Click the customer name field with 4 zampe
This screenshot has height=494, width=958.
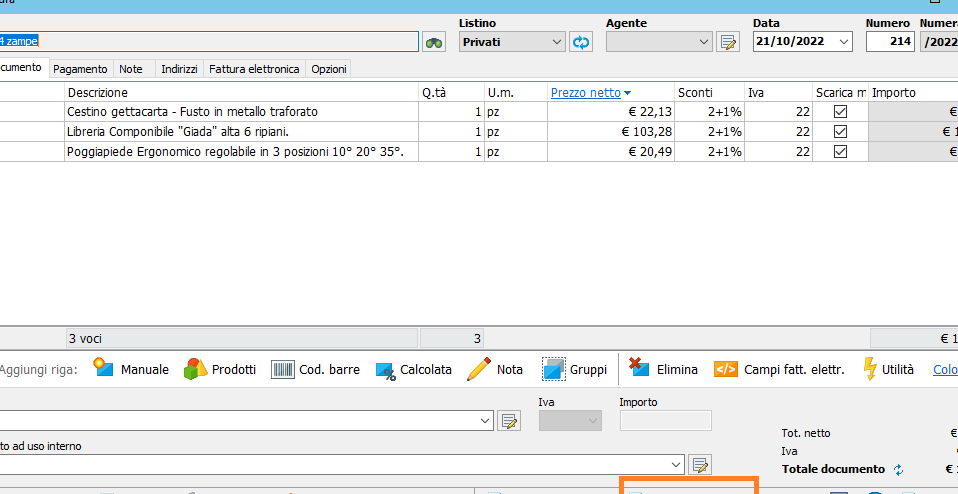coord(209,42)
